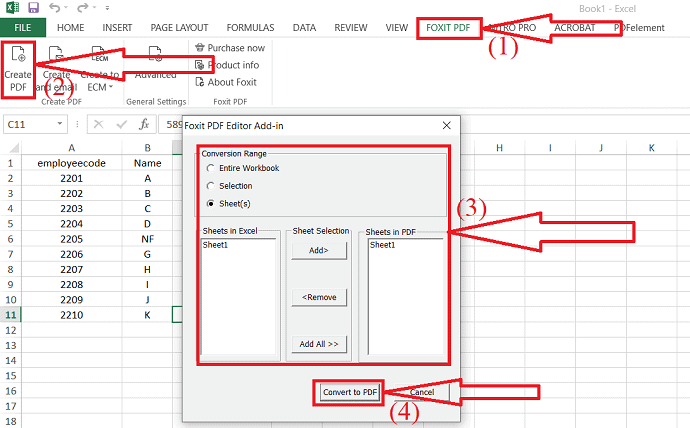The image size is (690, 428).
Task: Click the formula bar Cancel X icon
Action: 99,124
